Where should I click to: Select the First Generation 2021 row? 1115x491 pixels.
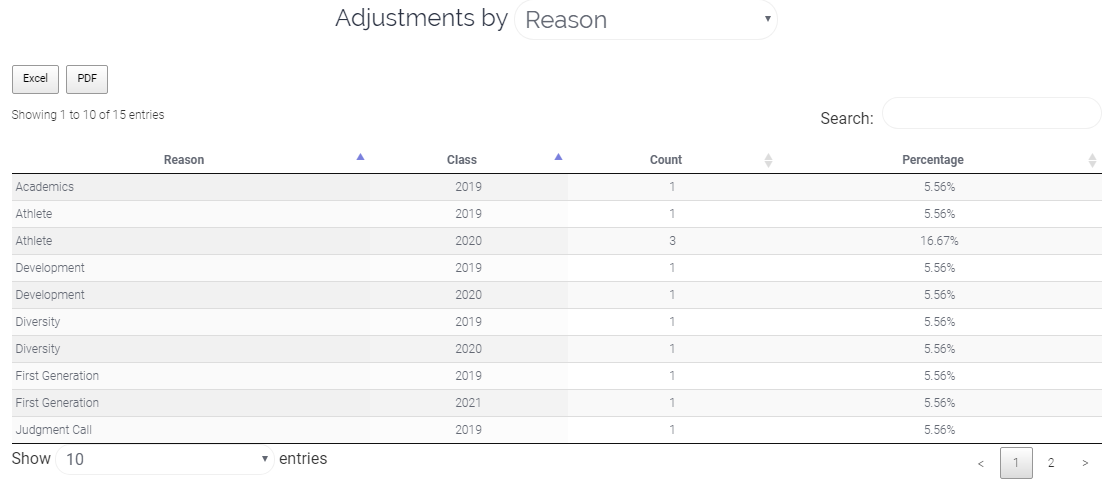[x=557, y=403]
